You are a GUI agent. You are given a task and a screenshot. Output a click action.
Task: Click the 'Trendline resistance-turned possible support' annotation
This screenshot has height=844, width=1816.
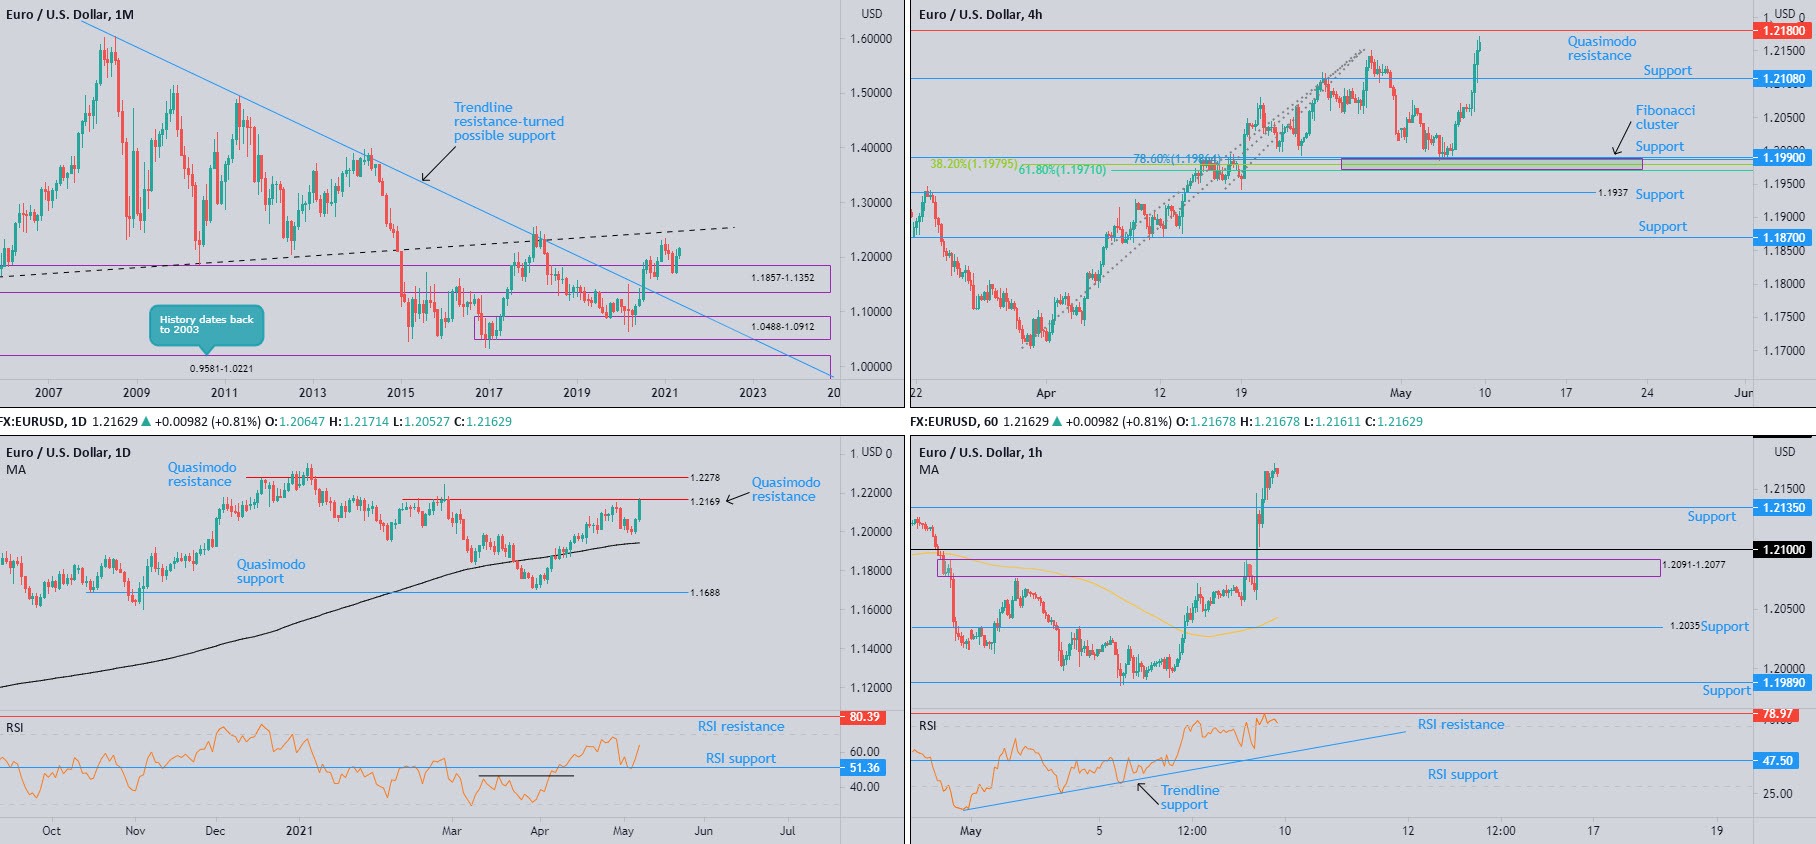coord(508,122)
